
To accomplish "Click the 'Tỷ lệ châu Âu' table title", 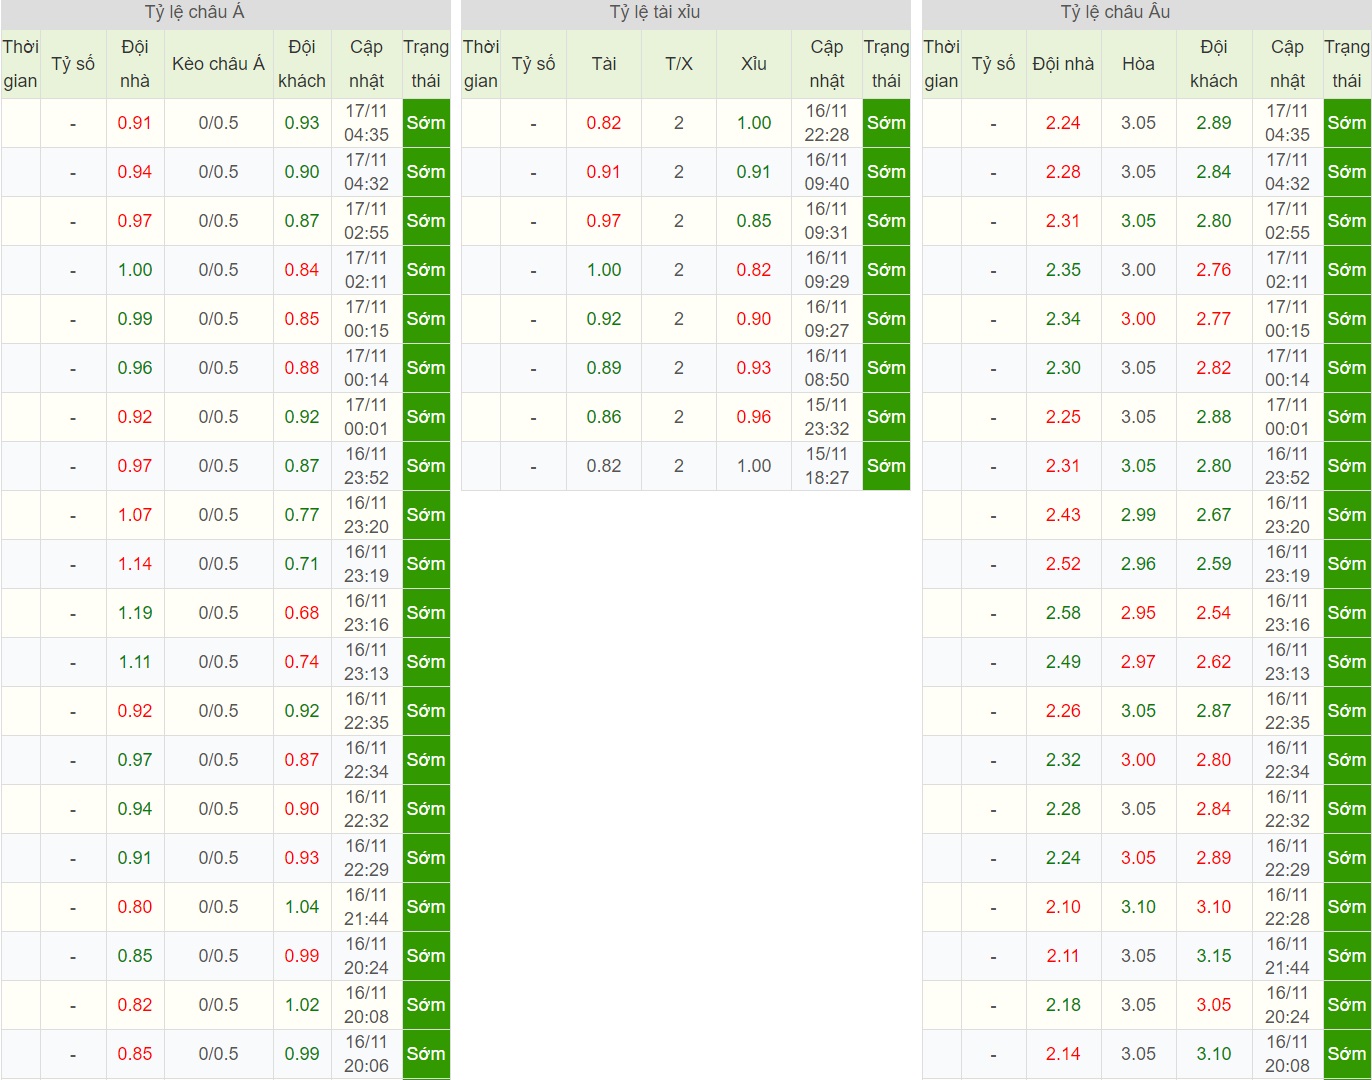I will tap(1115, 13).
